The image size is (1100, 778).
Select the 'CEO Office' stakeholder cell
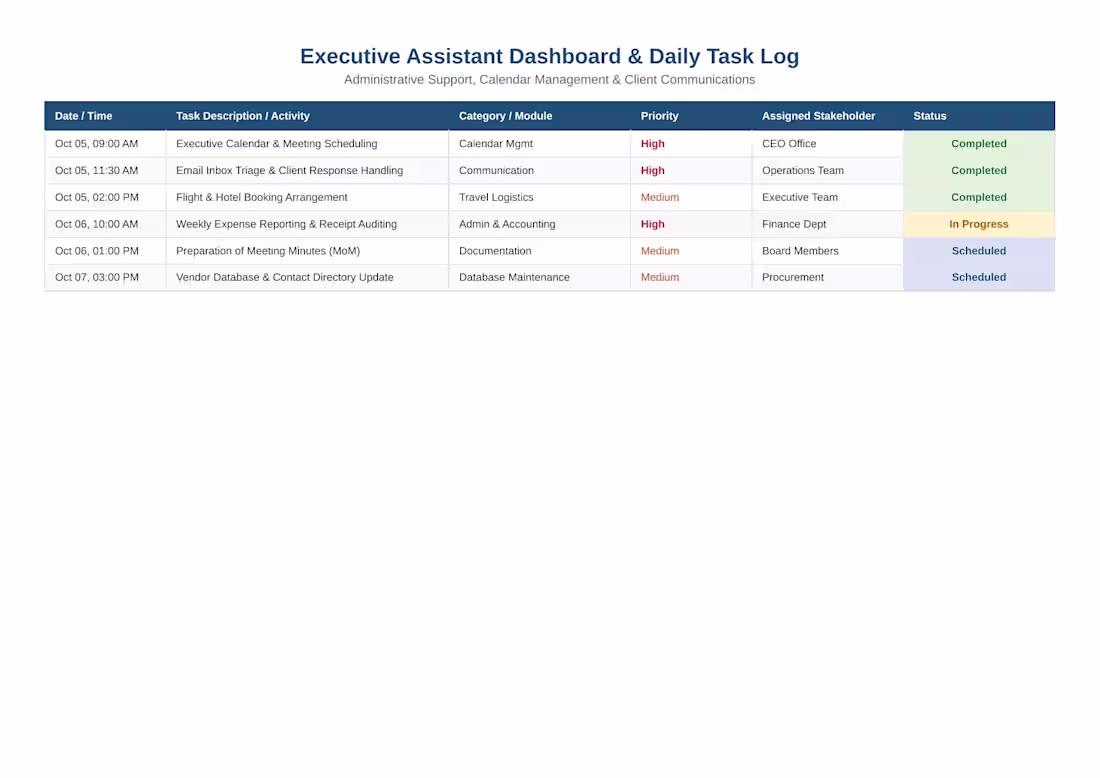click(828, 144)
